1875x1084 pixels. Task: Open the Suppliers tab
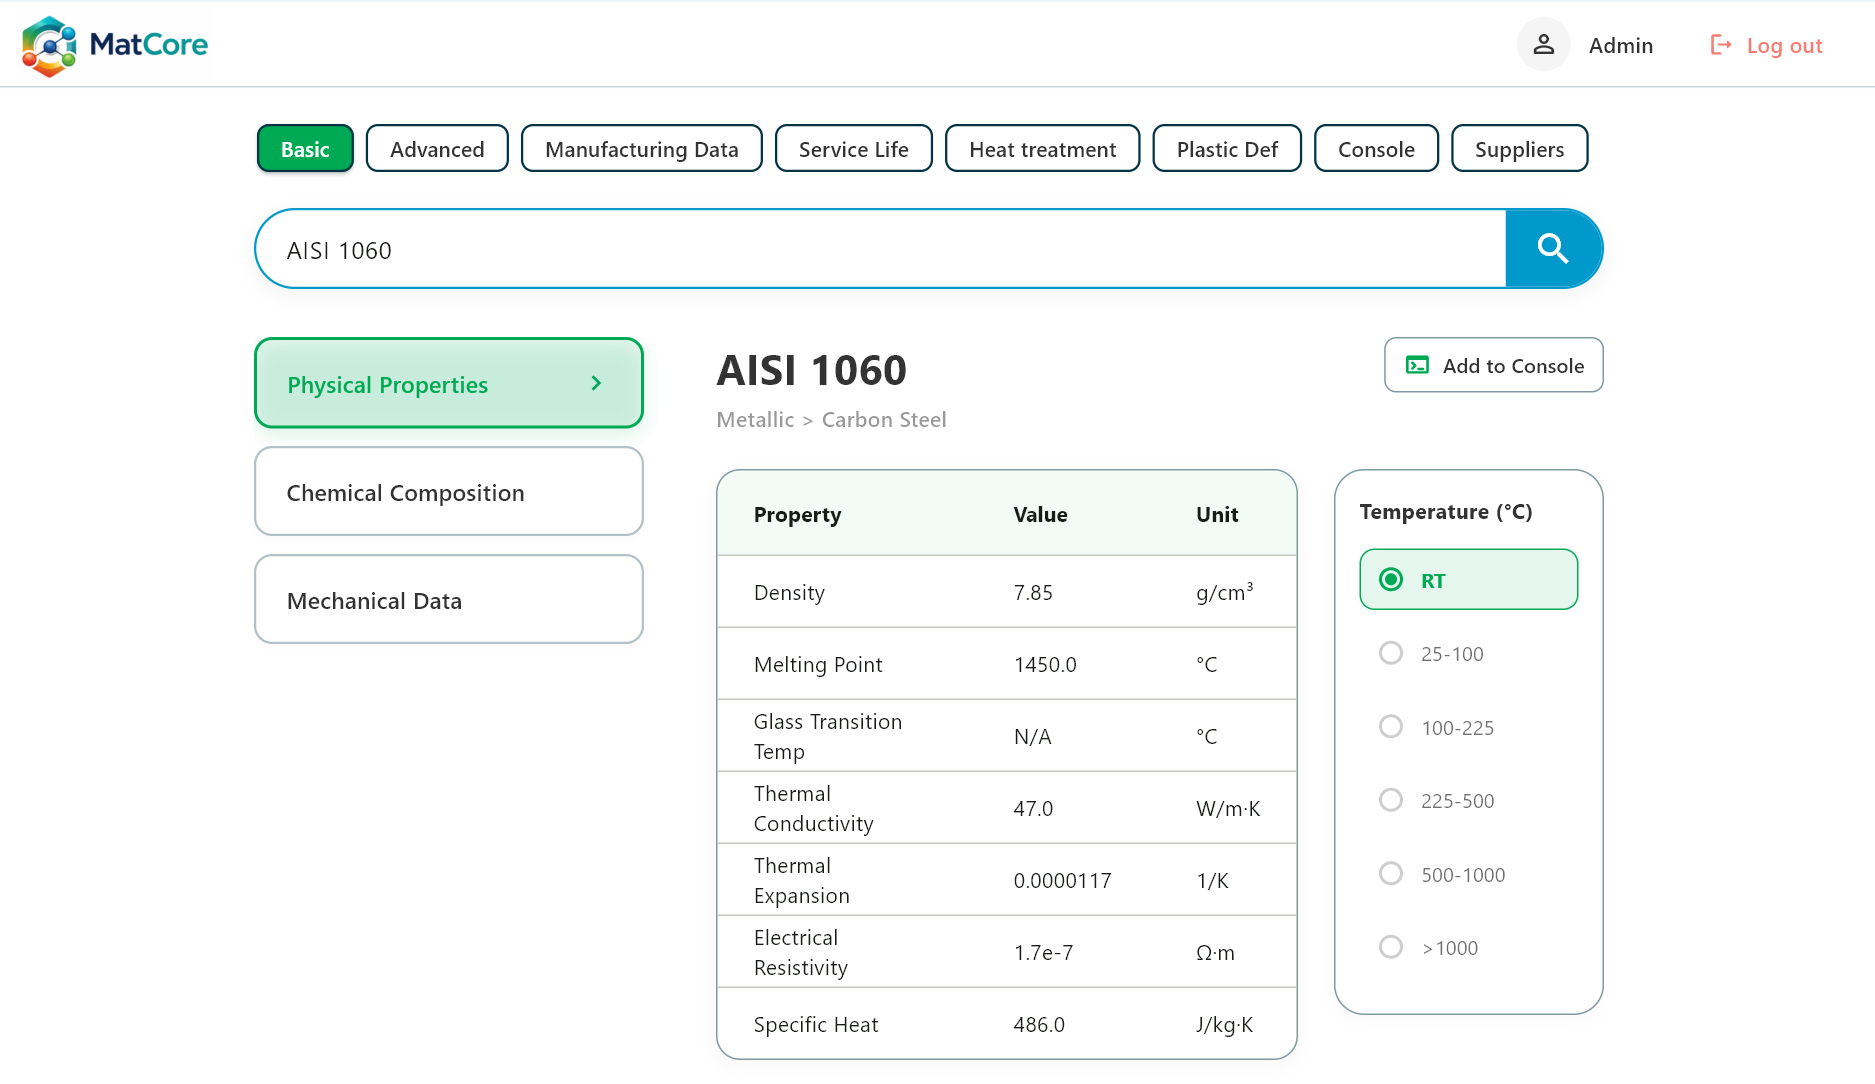point(1519,149)
